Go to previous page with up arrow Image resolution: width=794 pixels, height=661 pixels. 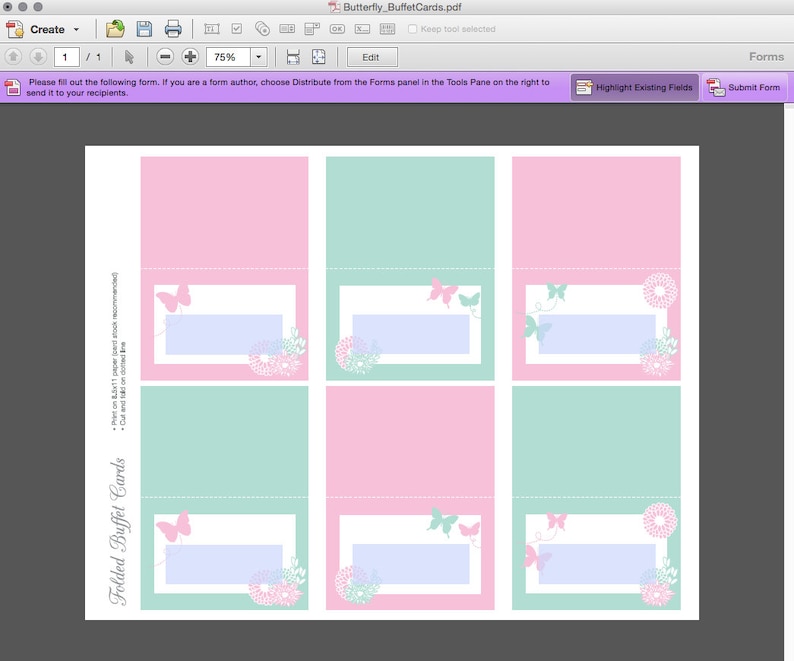[x=13, y=57]
